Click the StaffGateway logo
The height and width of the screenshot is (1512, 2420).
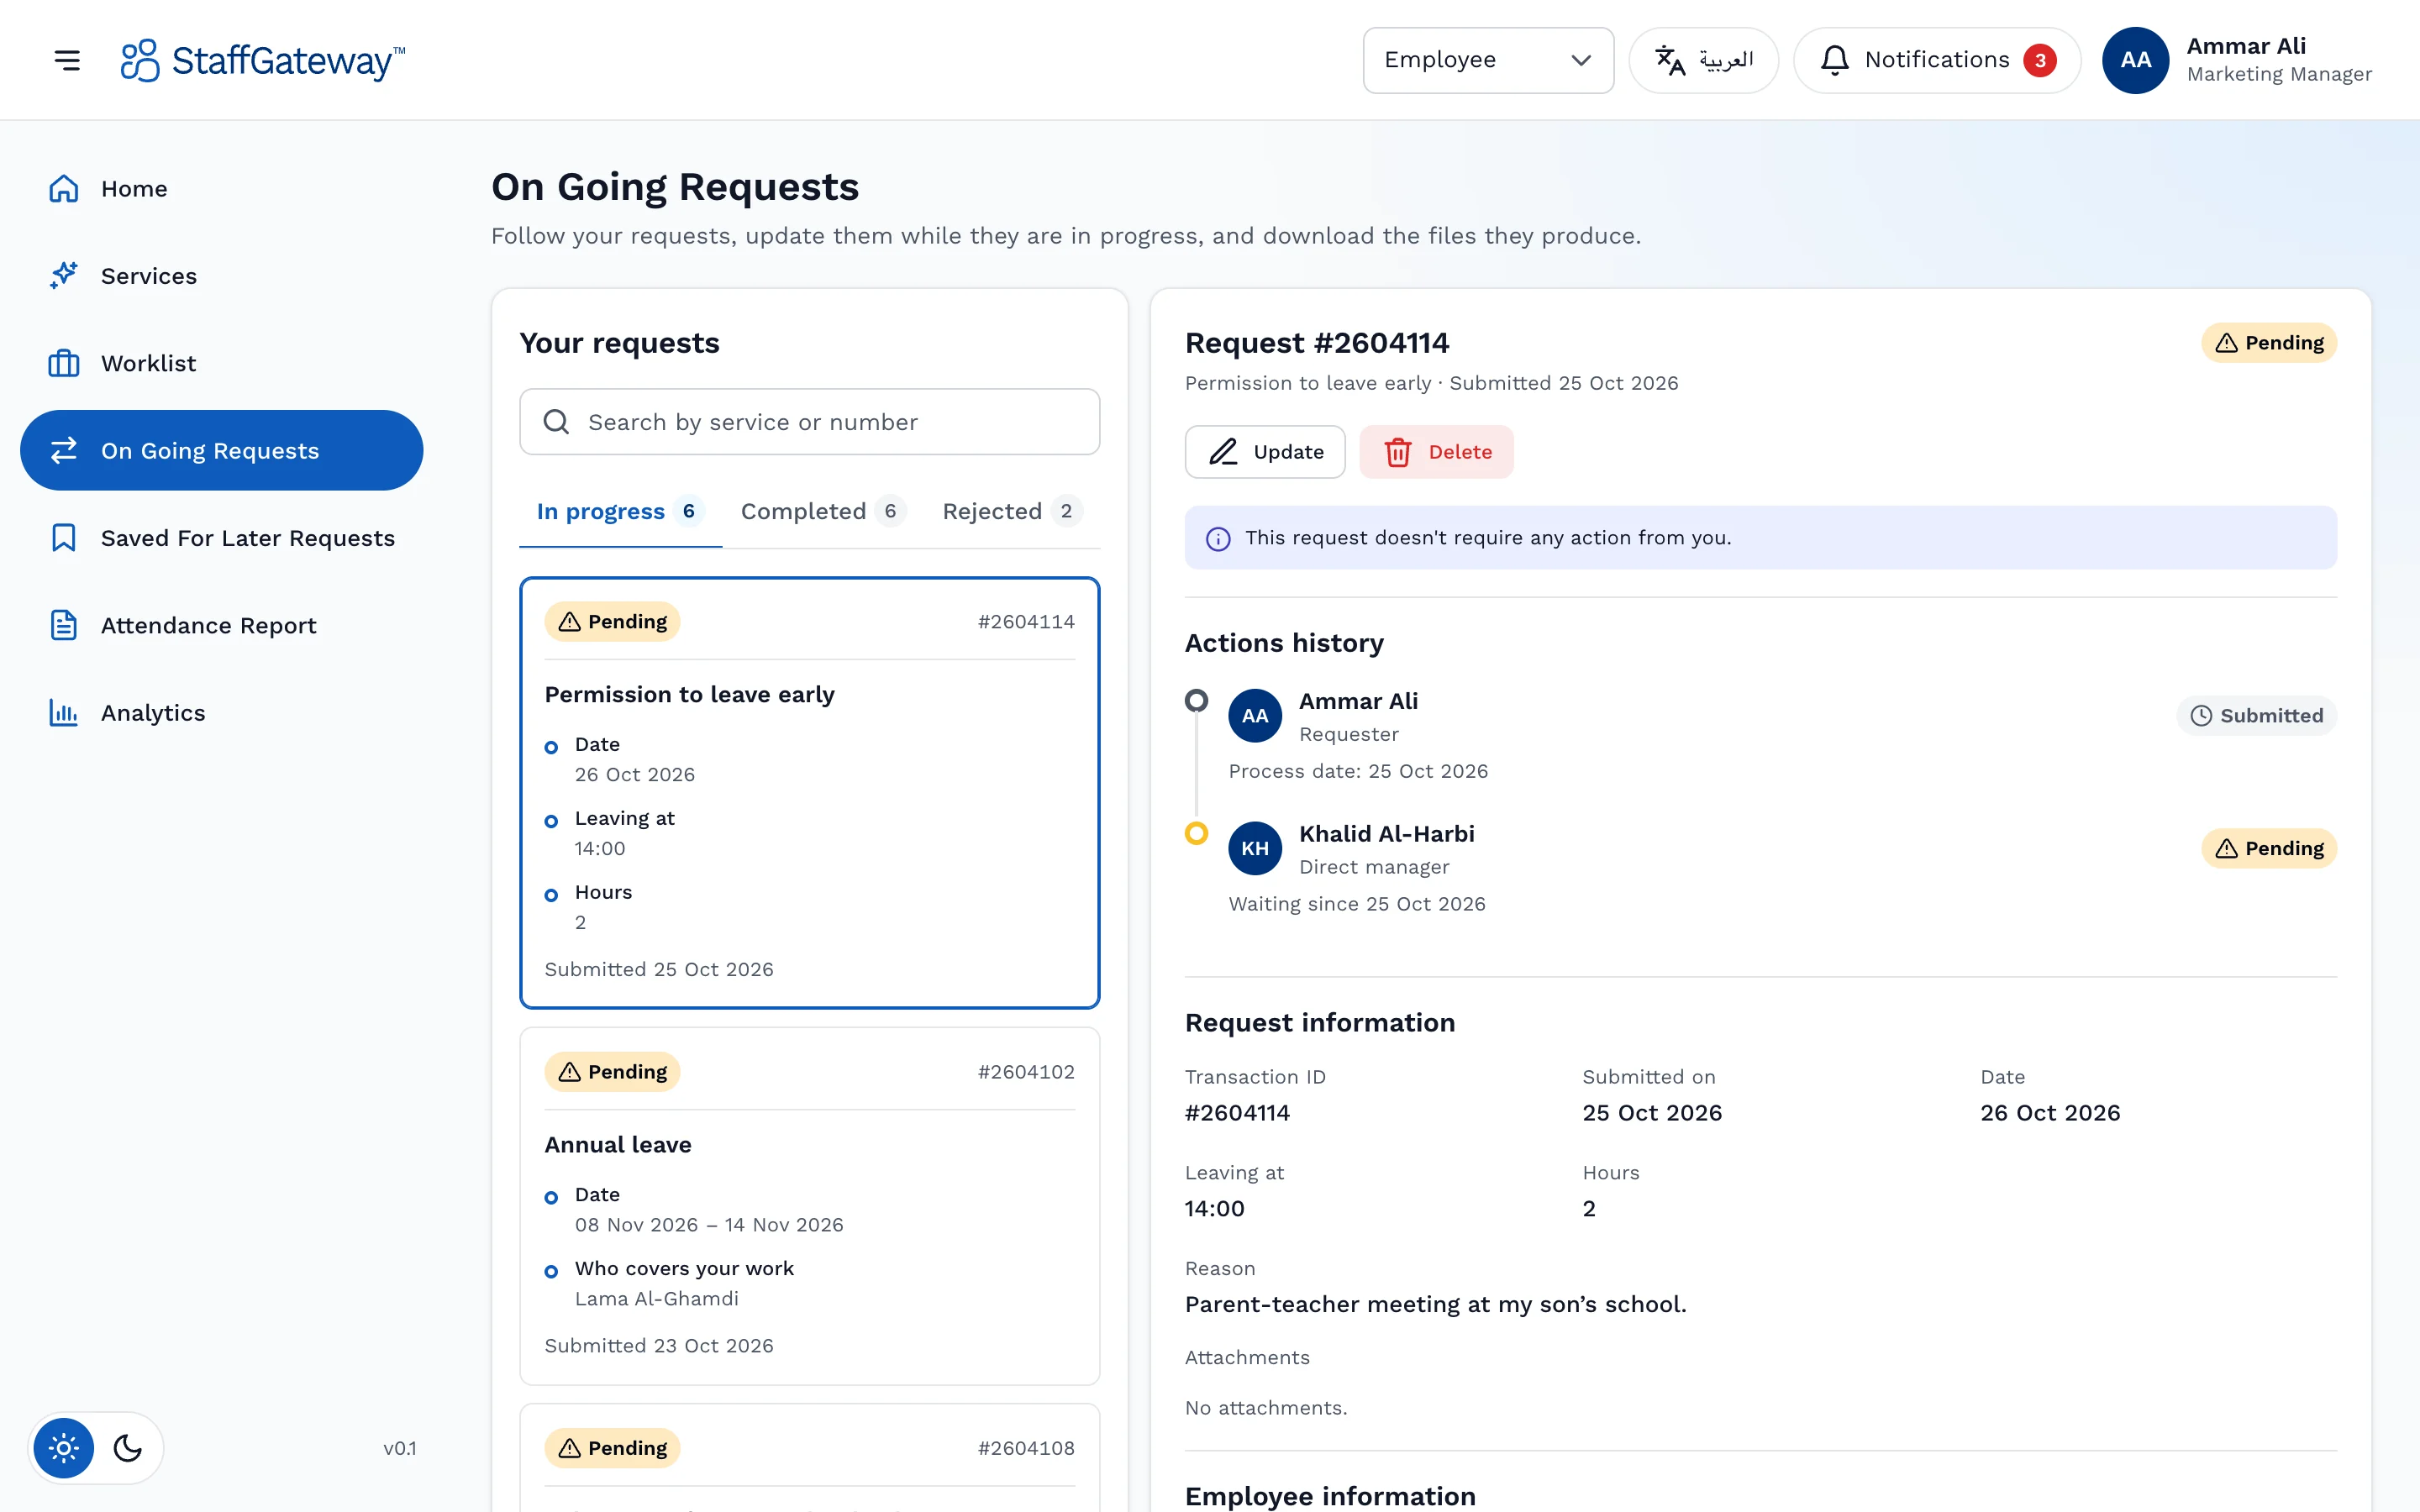click(263, 60)
